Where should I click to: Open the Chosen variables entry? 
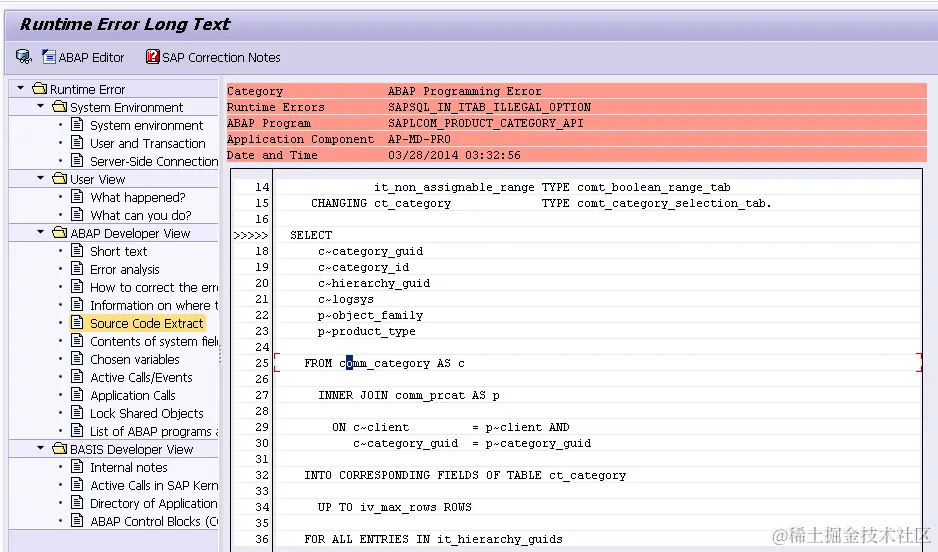pyautogui.click(x=135, y=359)
